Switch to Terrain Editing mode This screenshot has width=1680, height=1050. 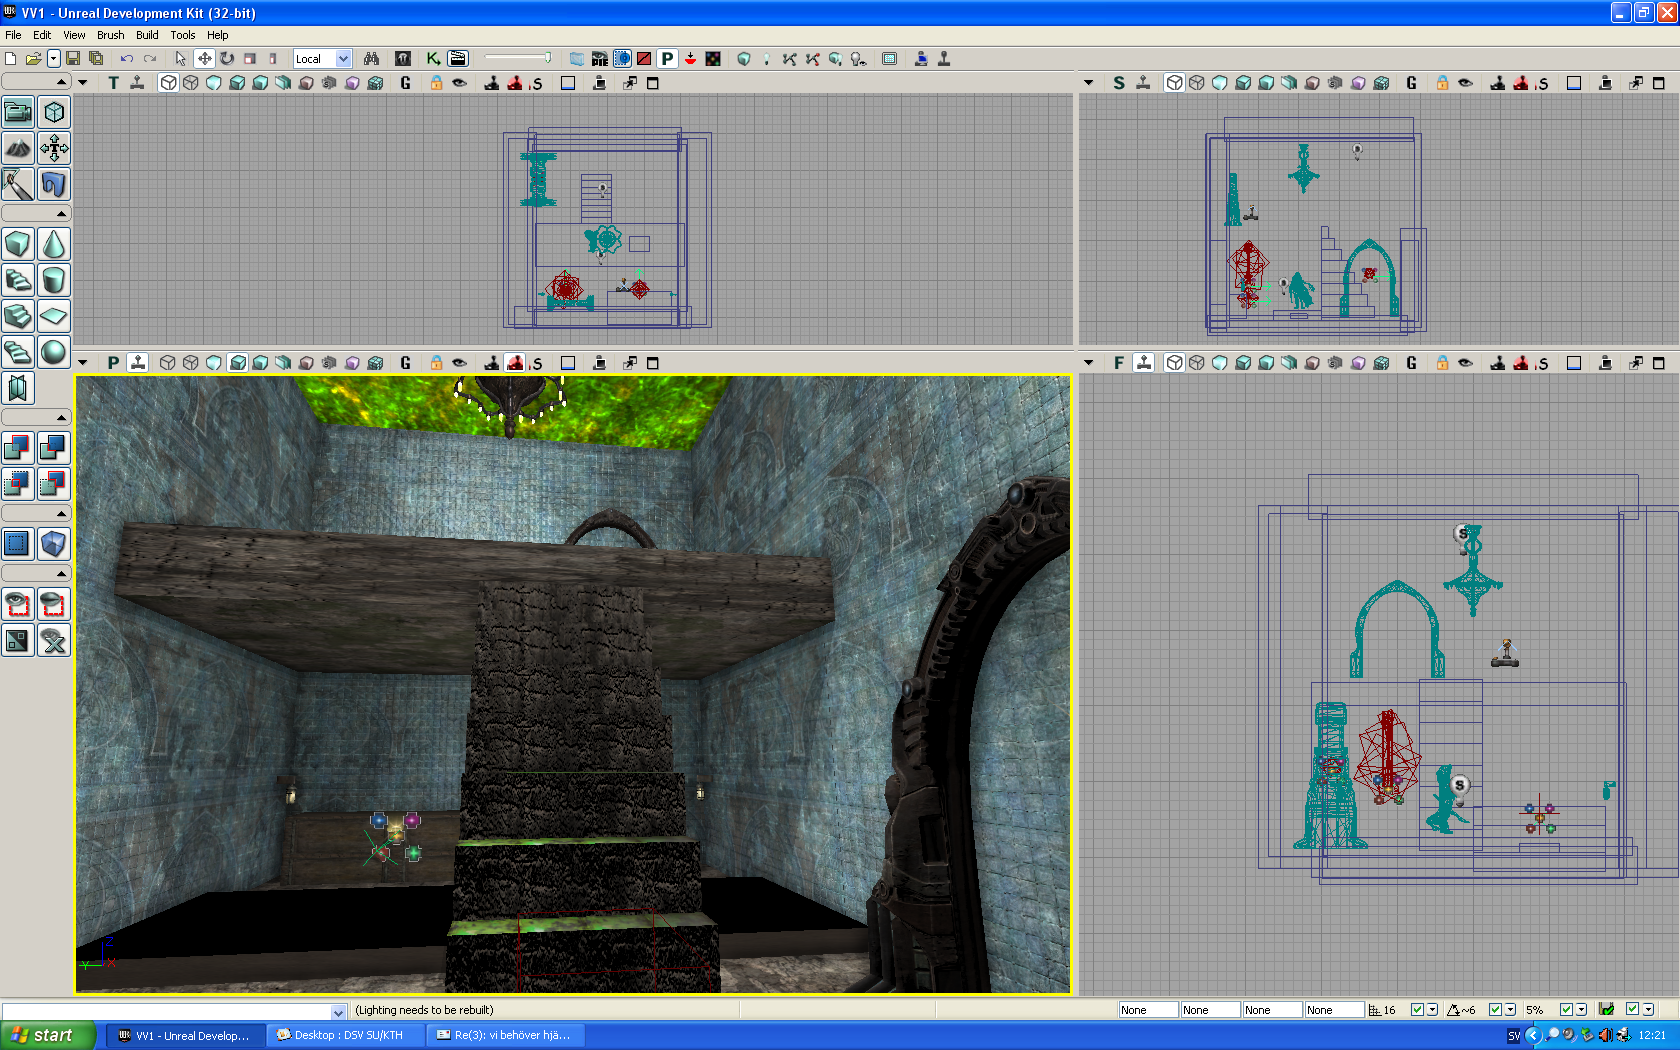click(x=18, y=148)
